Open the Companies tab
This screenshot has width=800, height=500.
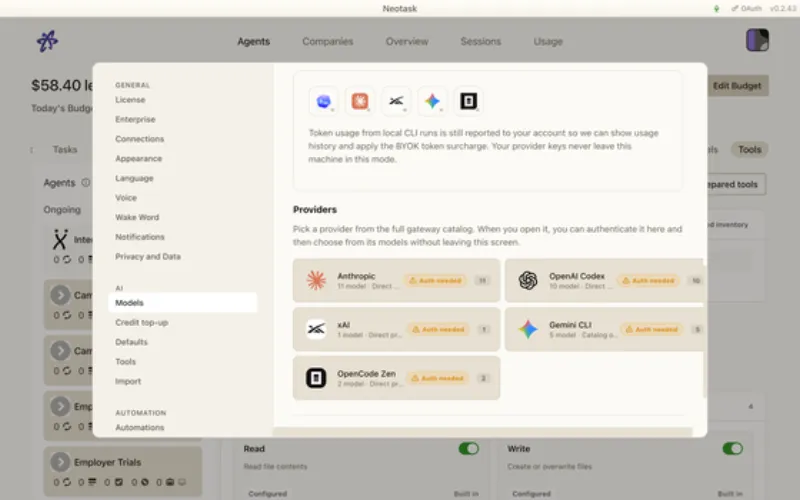328,41
